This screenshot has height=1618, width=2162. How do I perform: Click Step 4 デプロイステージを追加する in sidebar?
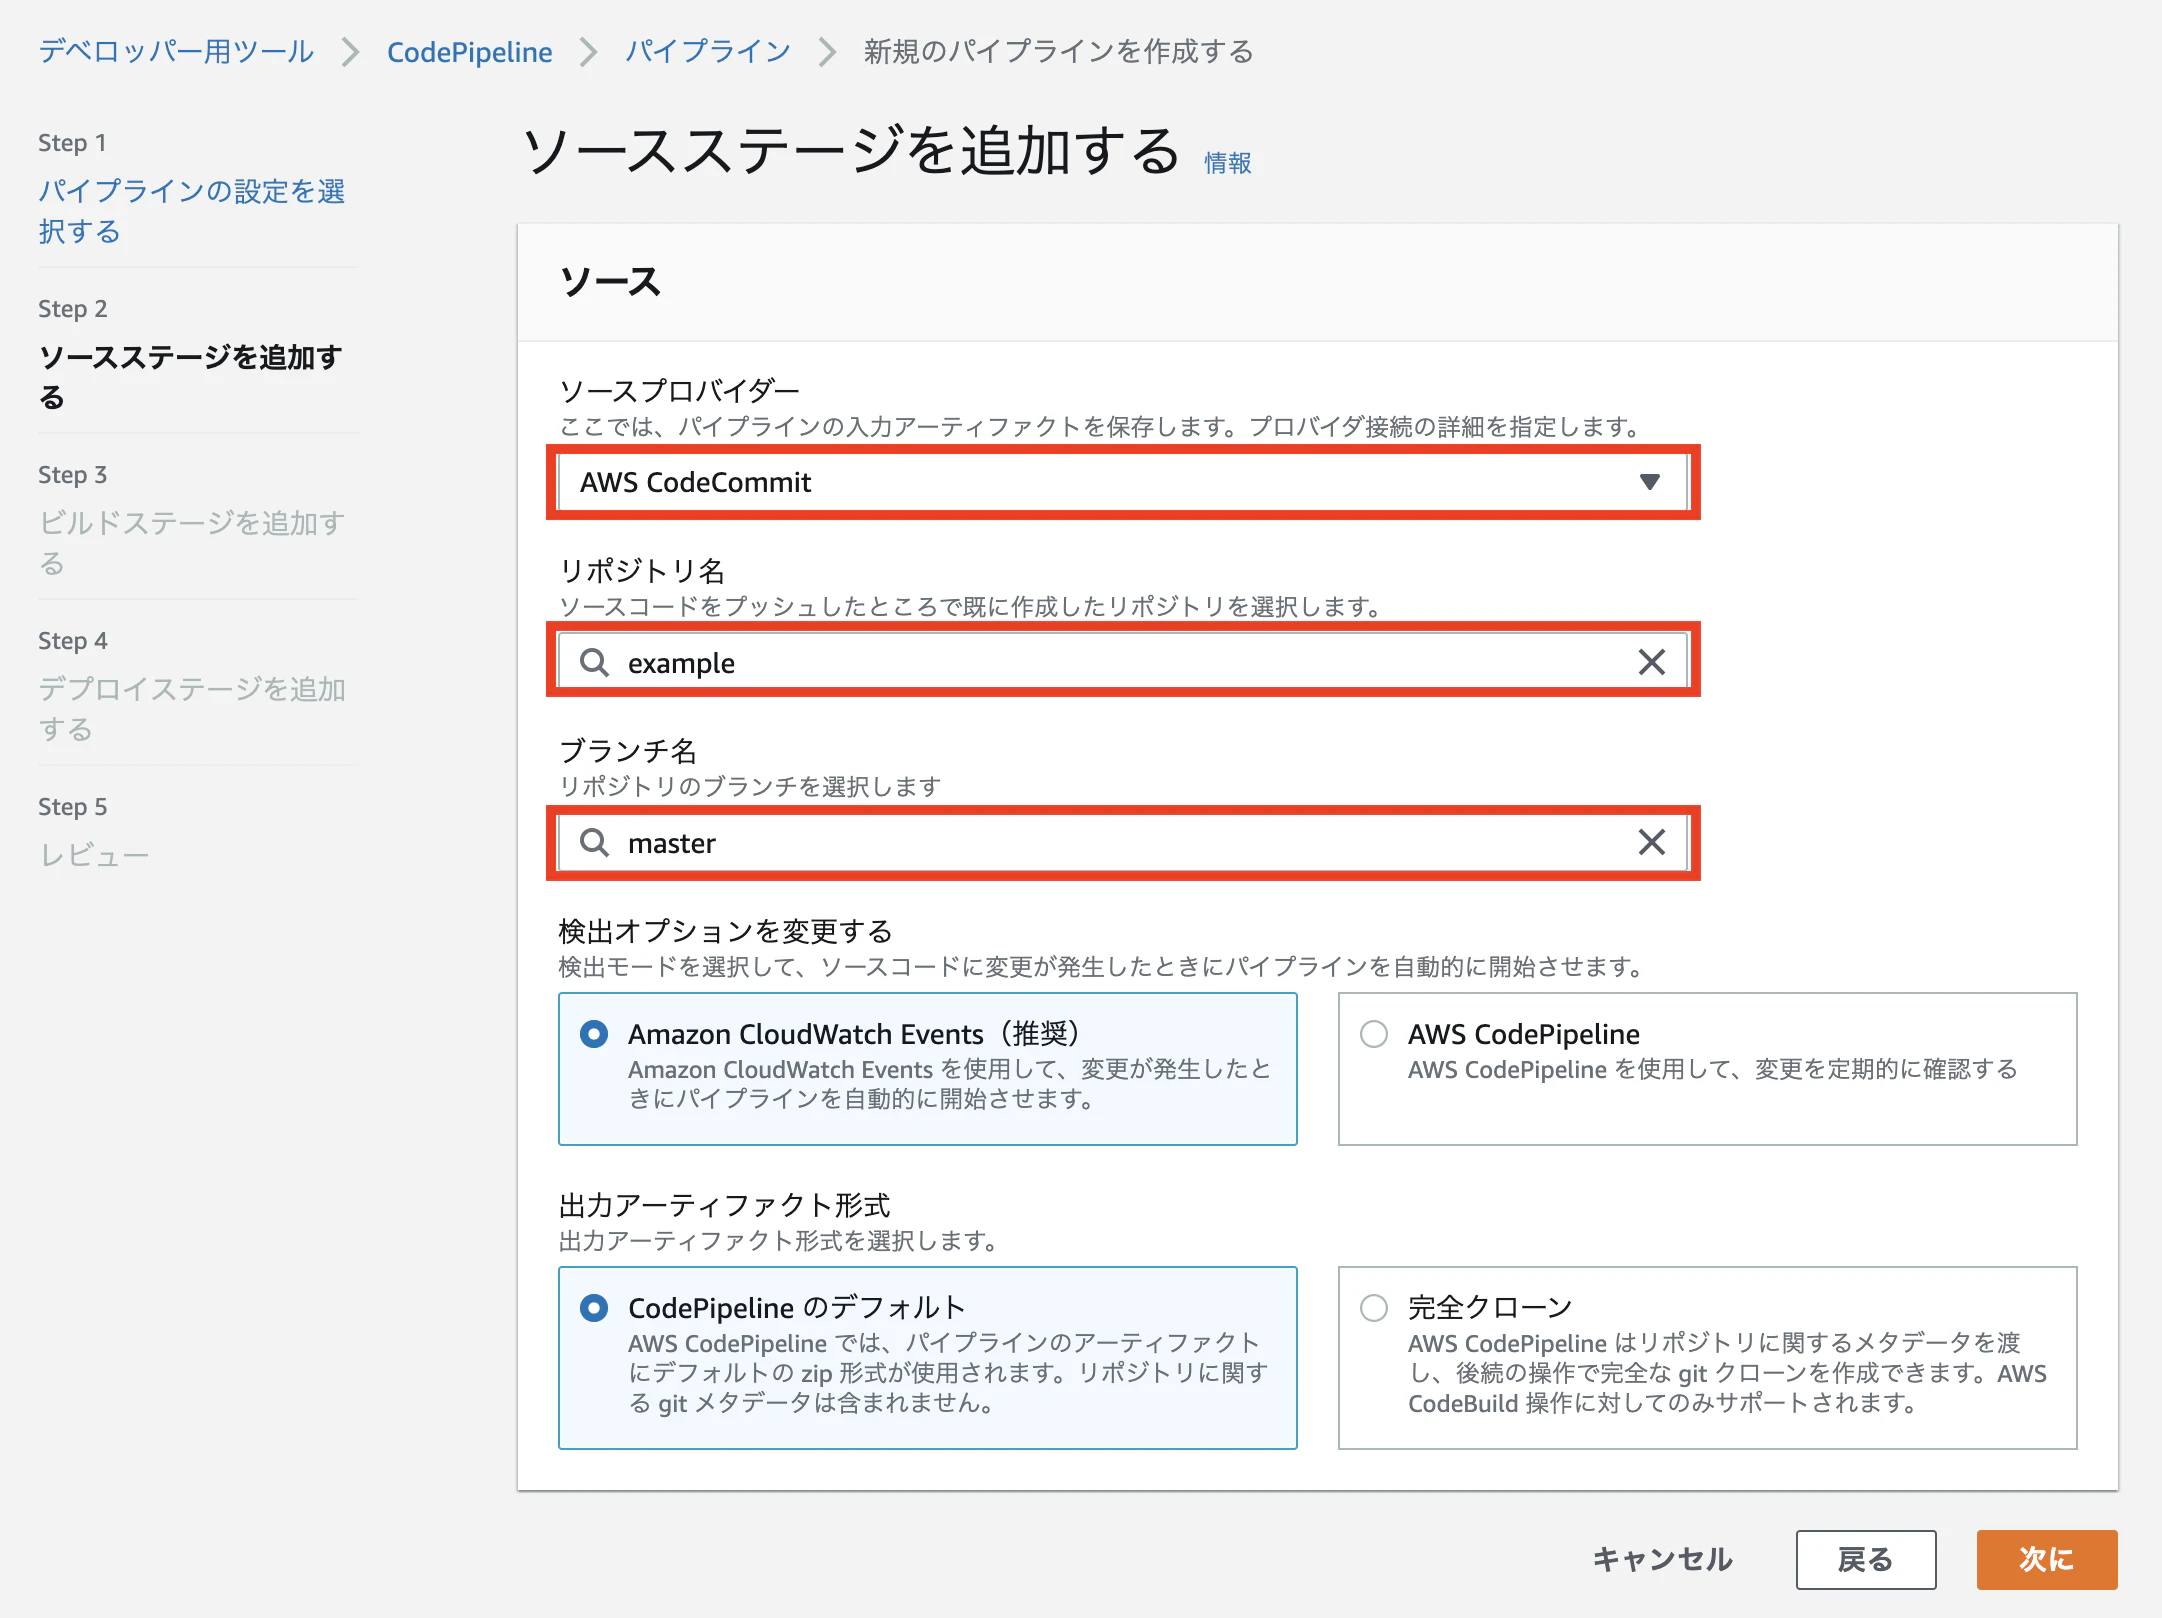click(x=192, y=708)
